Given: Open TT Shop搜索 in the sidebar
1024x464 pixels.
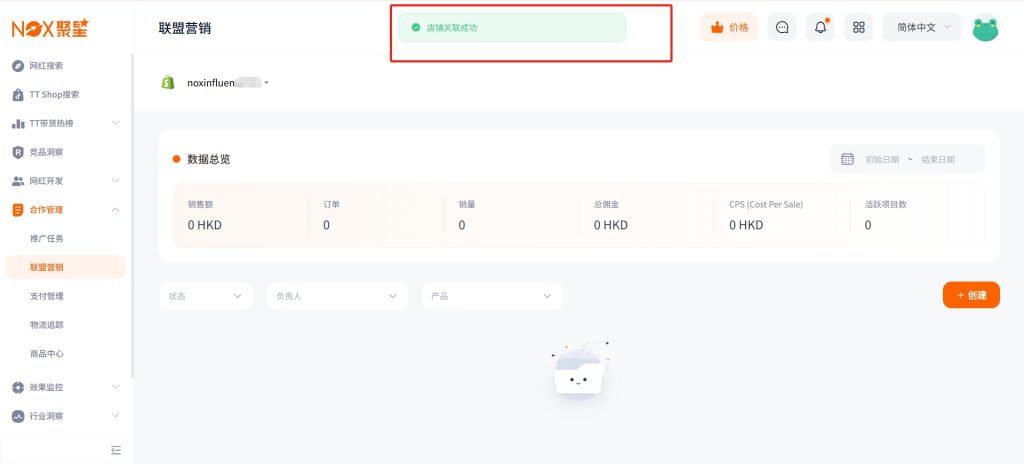Looking at the screenshot, I should (54, 95).
